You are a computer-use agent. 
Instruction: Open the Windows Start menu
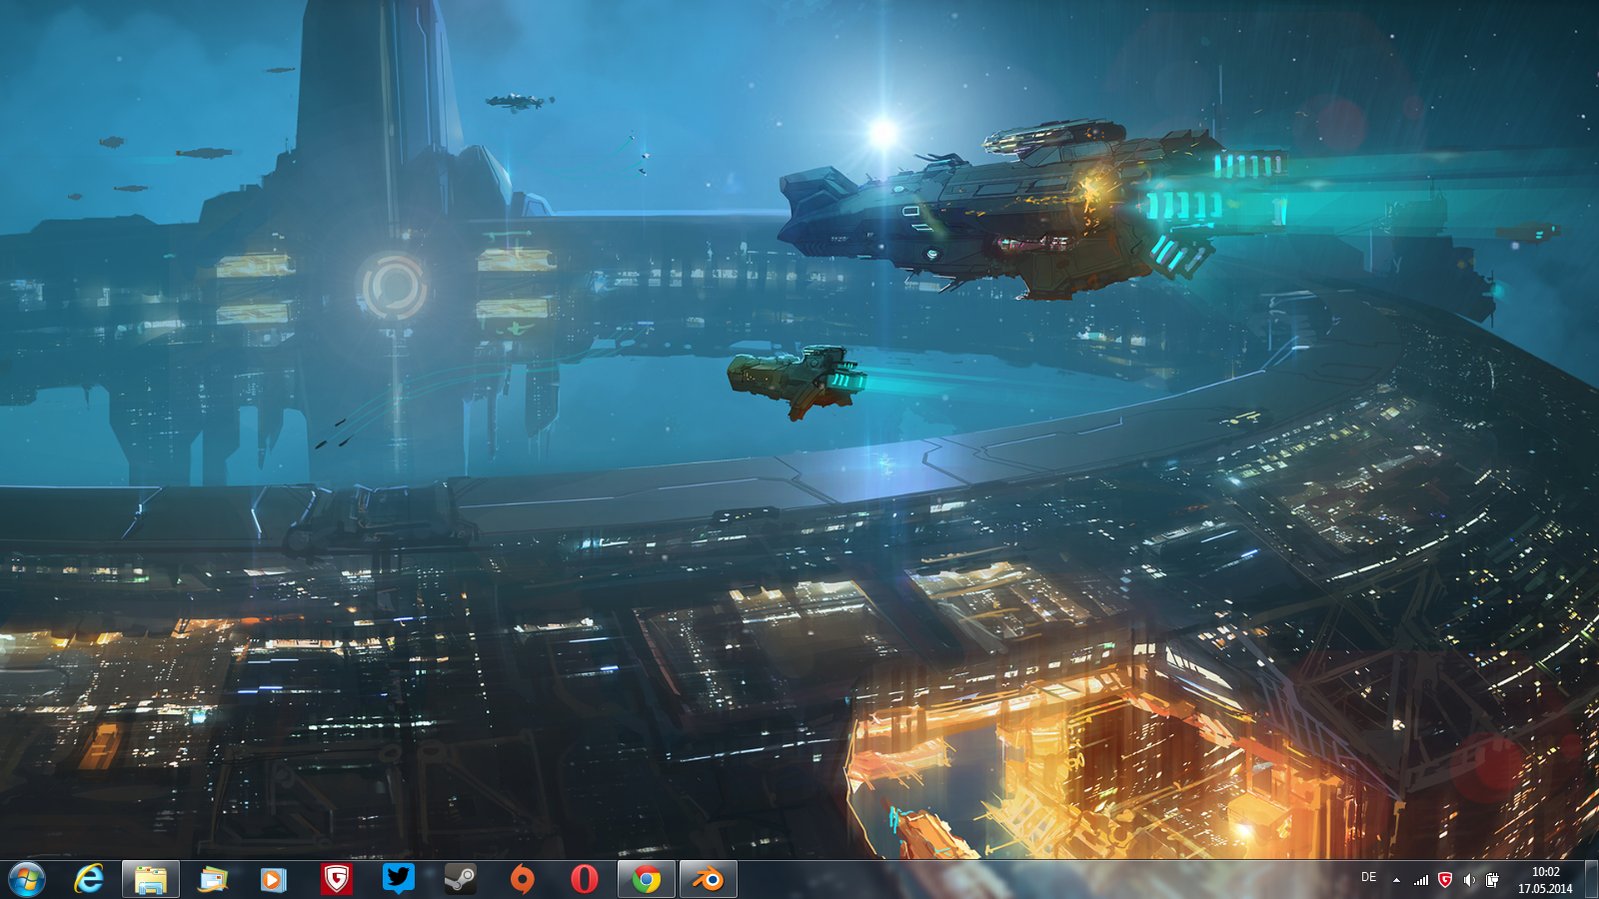[26, 879]
